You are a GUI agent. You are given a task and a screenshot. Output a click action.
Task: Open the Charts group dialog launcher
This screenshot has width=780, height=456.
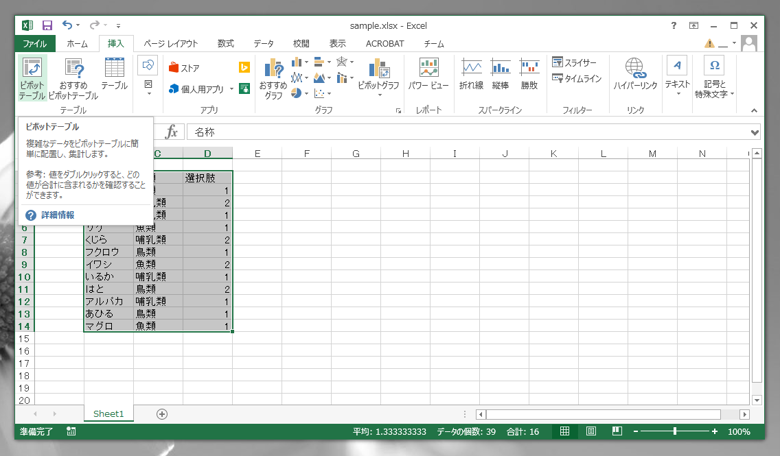[398, 110]
